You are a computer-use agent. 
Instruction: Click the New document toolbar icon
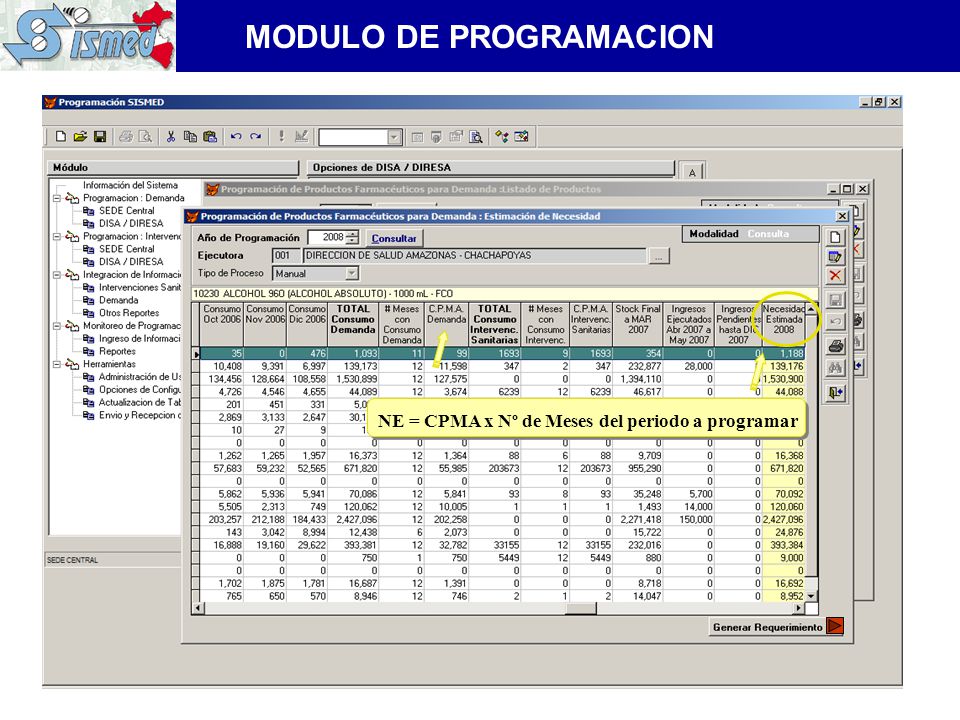61,137
